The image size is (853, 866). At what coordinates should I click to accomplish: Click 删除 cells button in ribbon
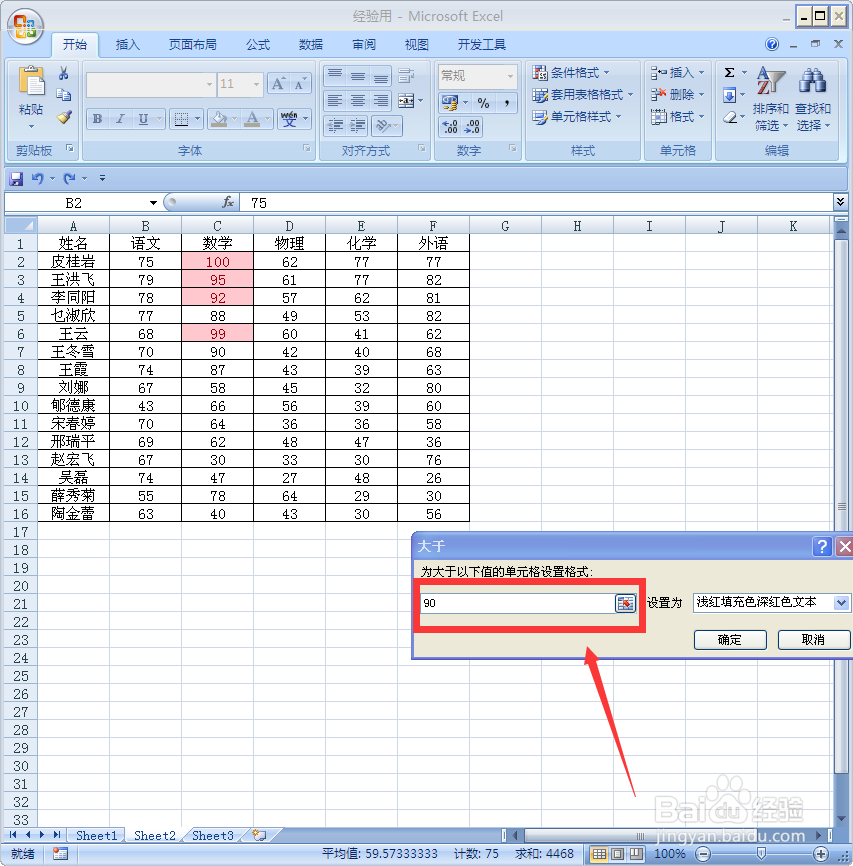coord(677,94)
